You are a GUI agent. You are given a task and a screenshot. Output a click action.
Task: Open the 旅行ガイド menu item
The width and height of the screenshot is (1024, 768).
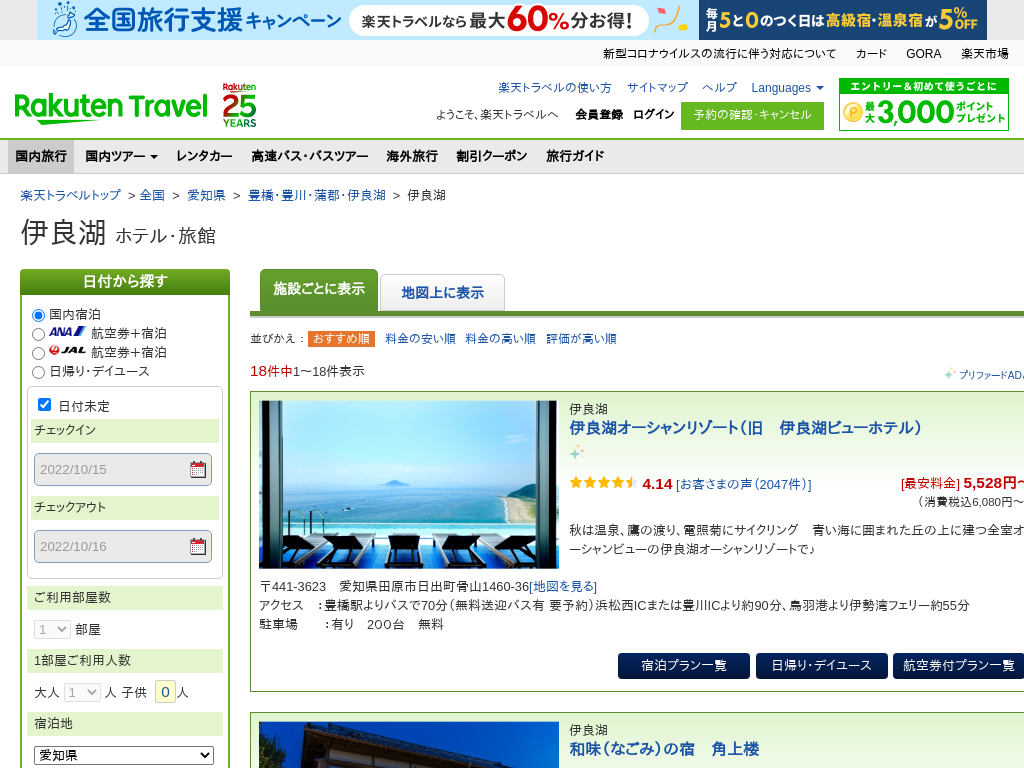[575, 156]
